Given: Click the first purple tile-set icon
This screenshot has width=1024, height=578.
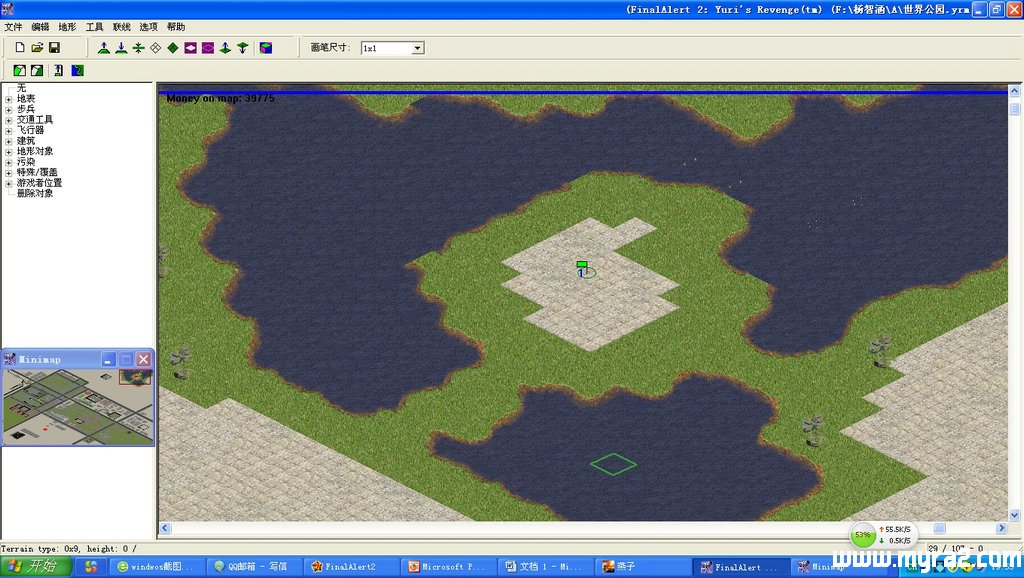Looking at the screenshot, I should (x=191, y=48).
